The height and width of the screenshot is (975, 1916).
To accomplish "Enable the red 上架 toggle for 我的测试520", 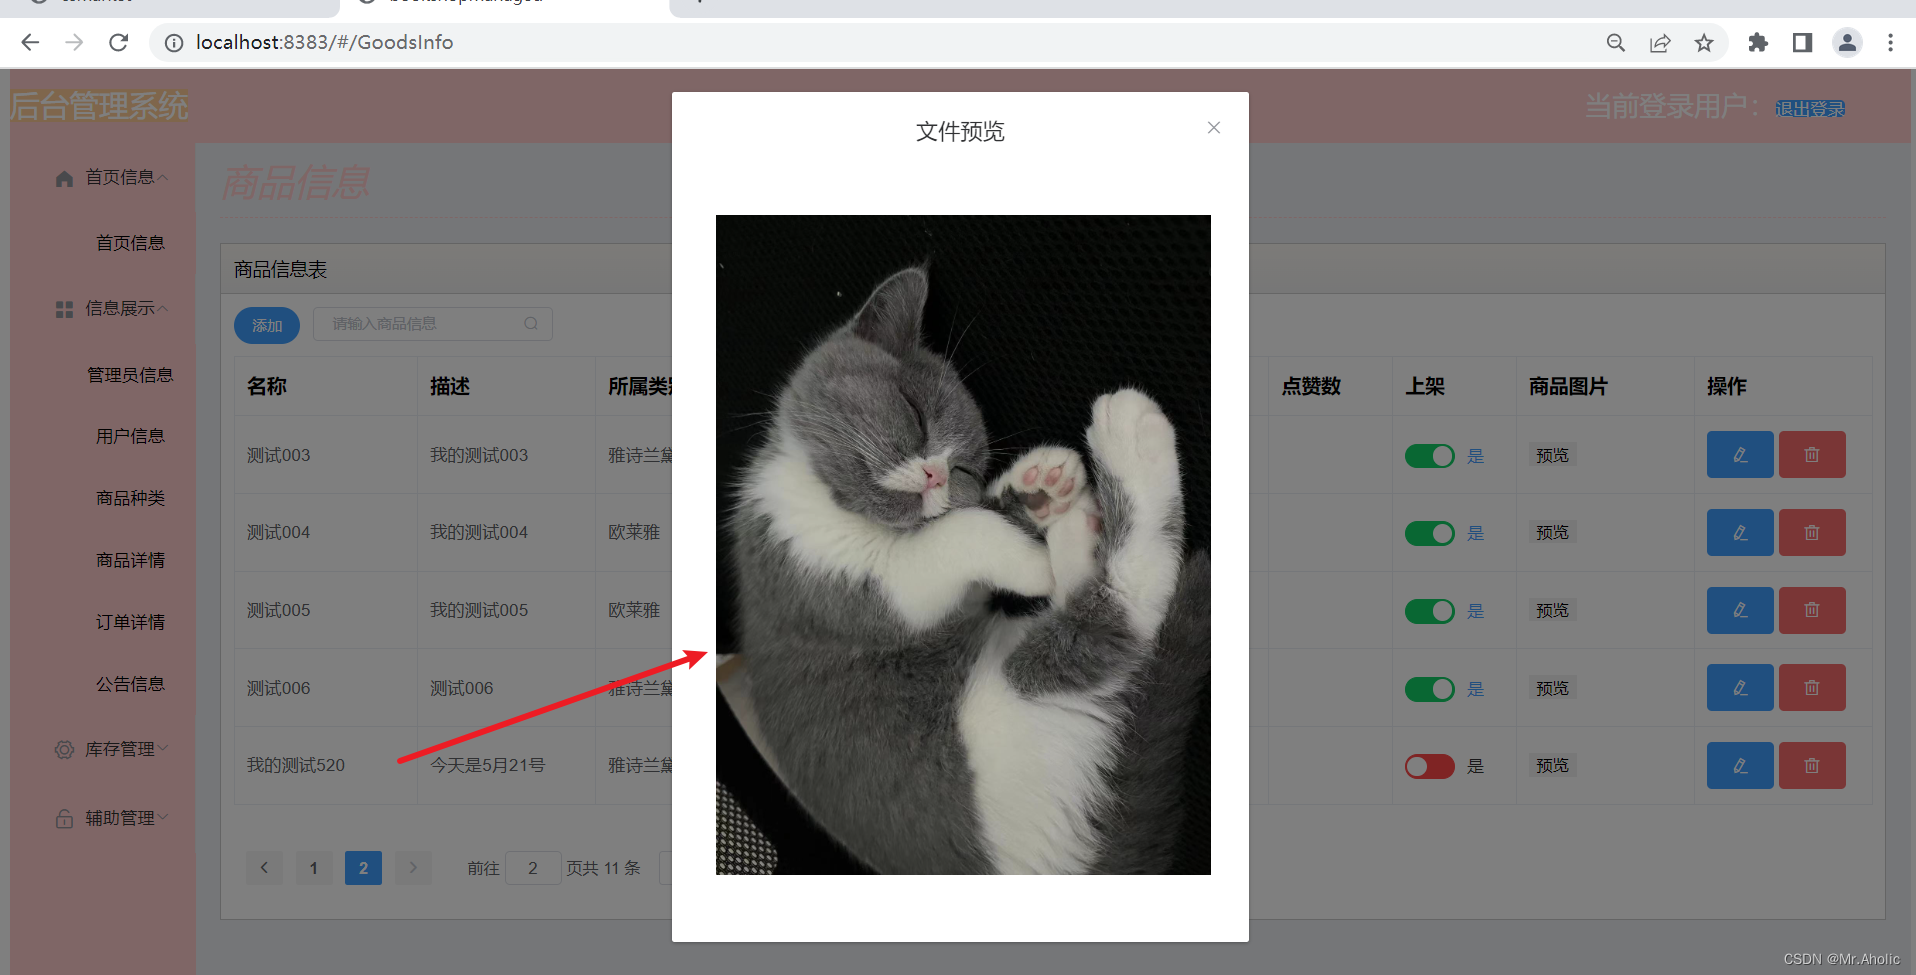I will pos(1429,765).
